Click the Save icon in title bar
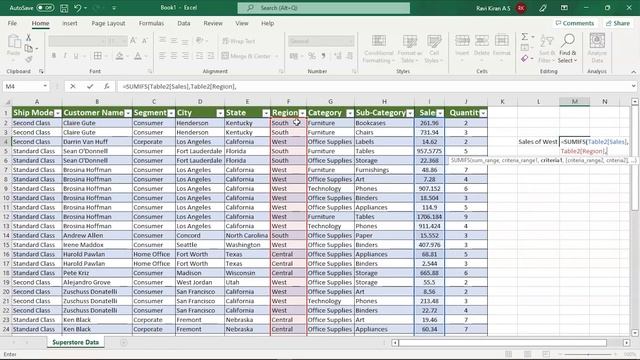The height and width of the screenshot is (360, 640). coord(64,8)
